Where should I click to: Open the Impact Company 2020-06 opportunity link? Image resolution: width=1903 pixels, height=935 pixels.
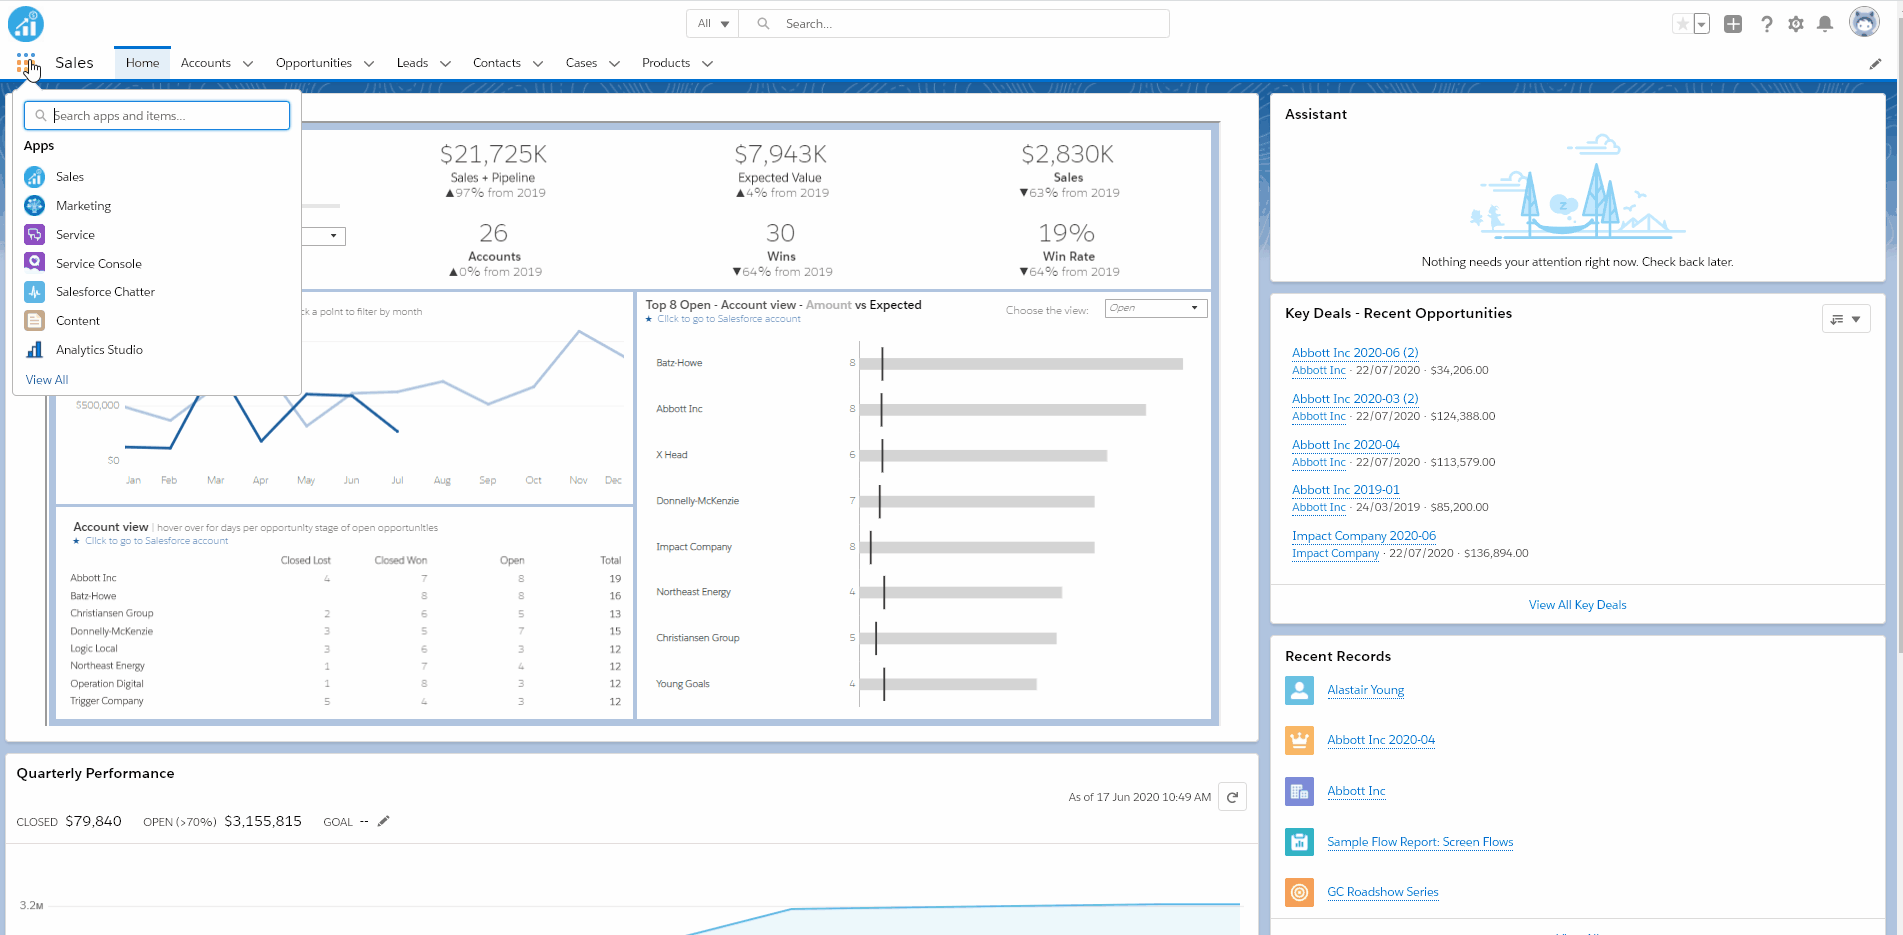pyautogui.click(x=1364, y=536)
